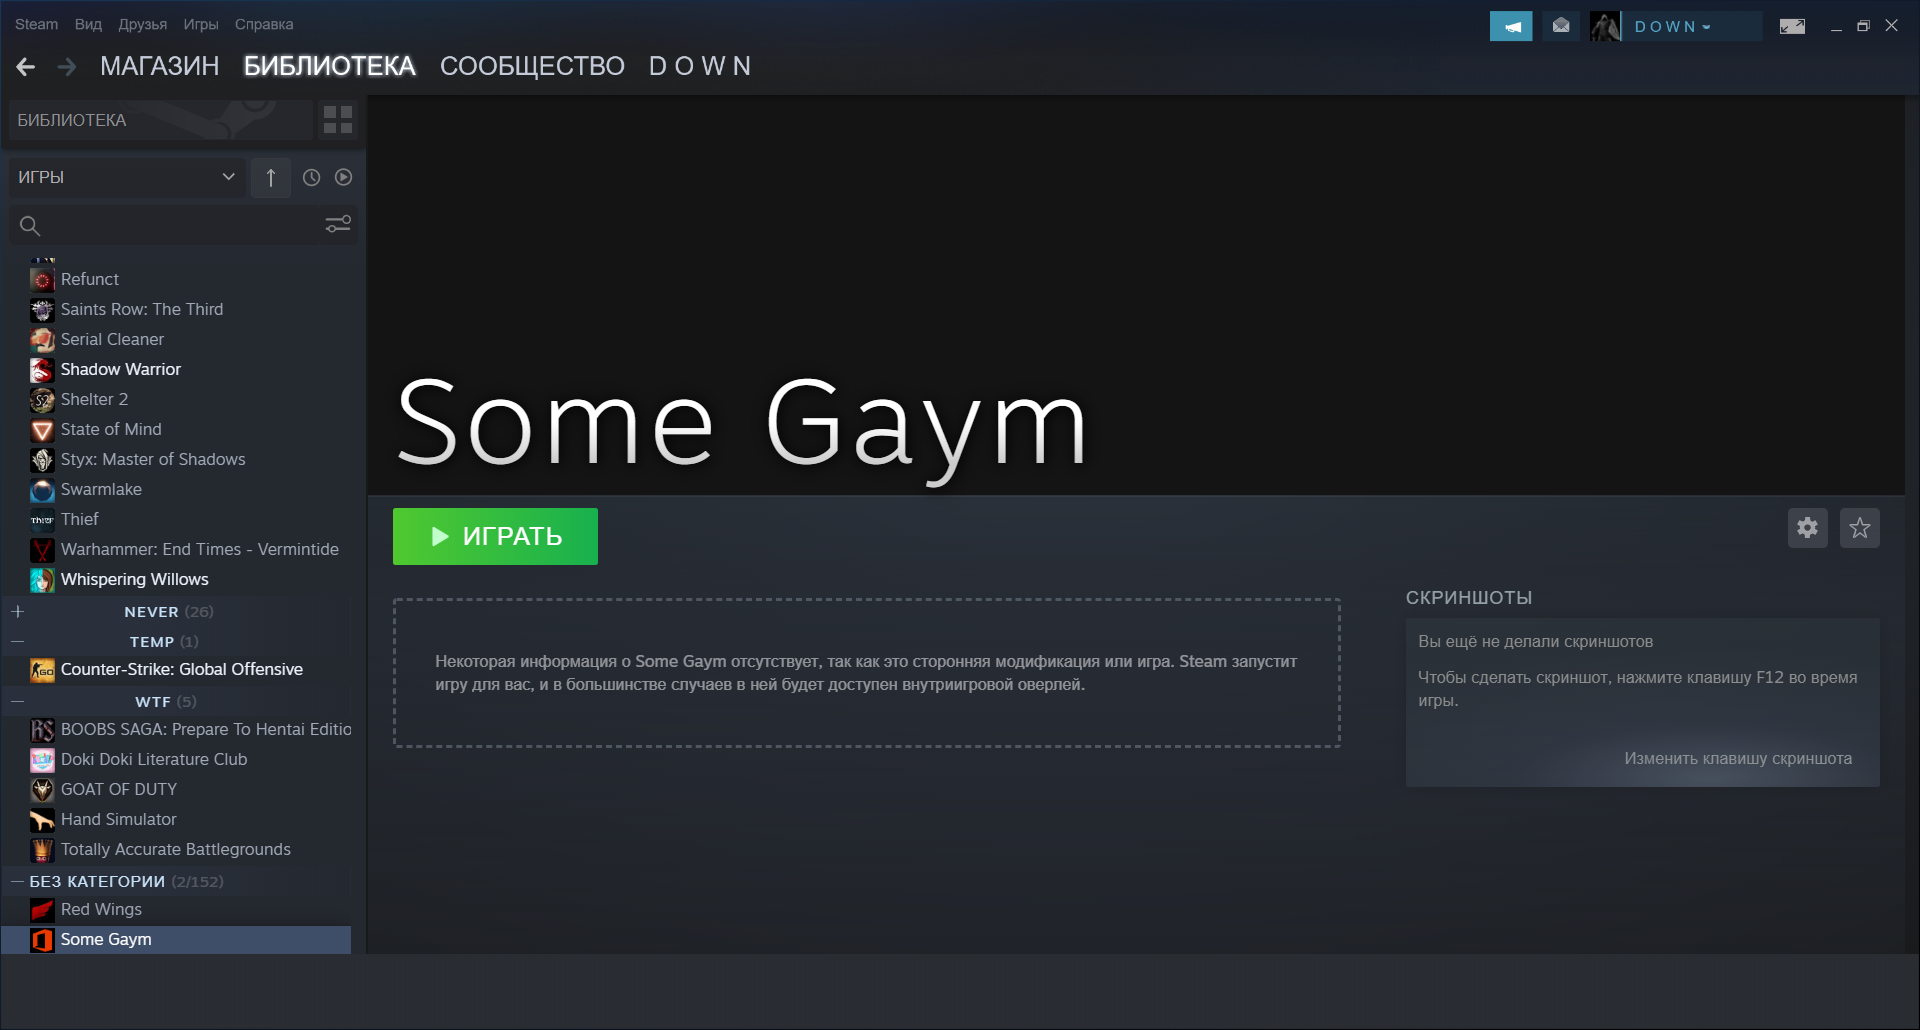
Task: Click the Counter-Strike: Global Offensive icon
Action: pyautogui.click(x=42, y=670)
